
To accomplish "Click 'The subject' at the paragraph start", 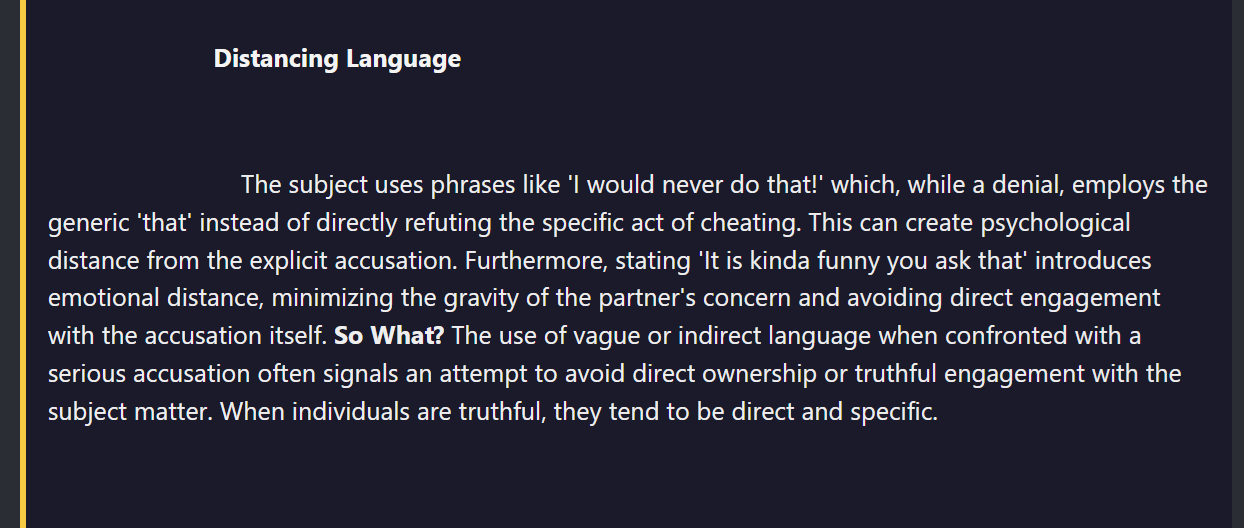I will click(304, 185).
